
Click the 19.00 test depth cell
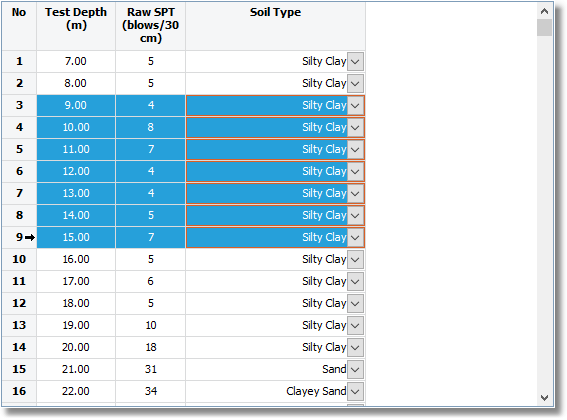(x=76, y=326)
